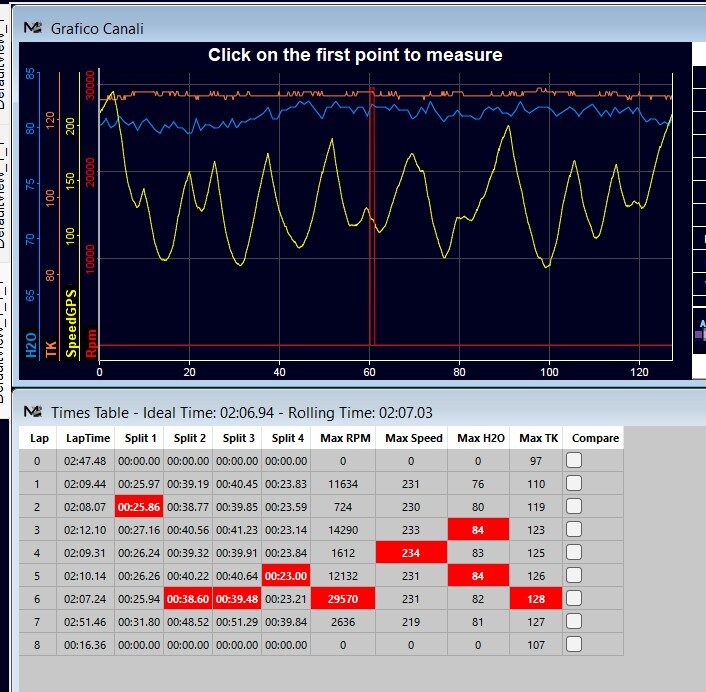The image size is (706, 692).
Task: Click lap 8 Max TK value 107
Action: [536, 645]
